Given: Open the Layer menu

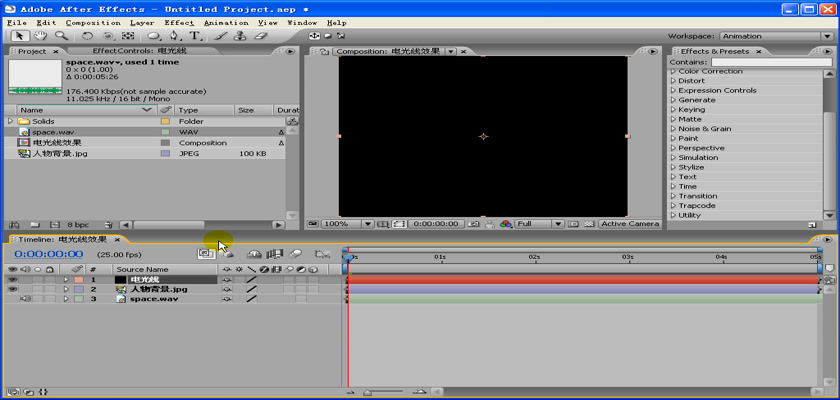Looking at the screenshot, I should click(142, 22).
